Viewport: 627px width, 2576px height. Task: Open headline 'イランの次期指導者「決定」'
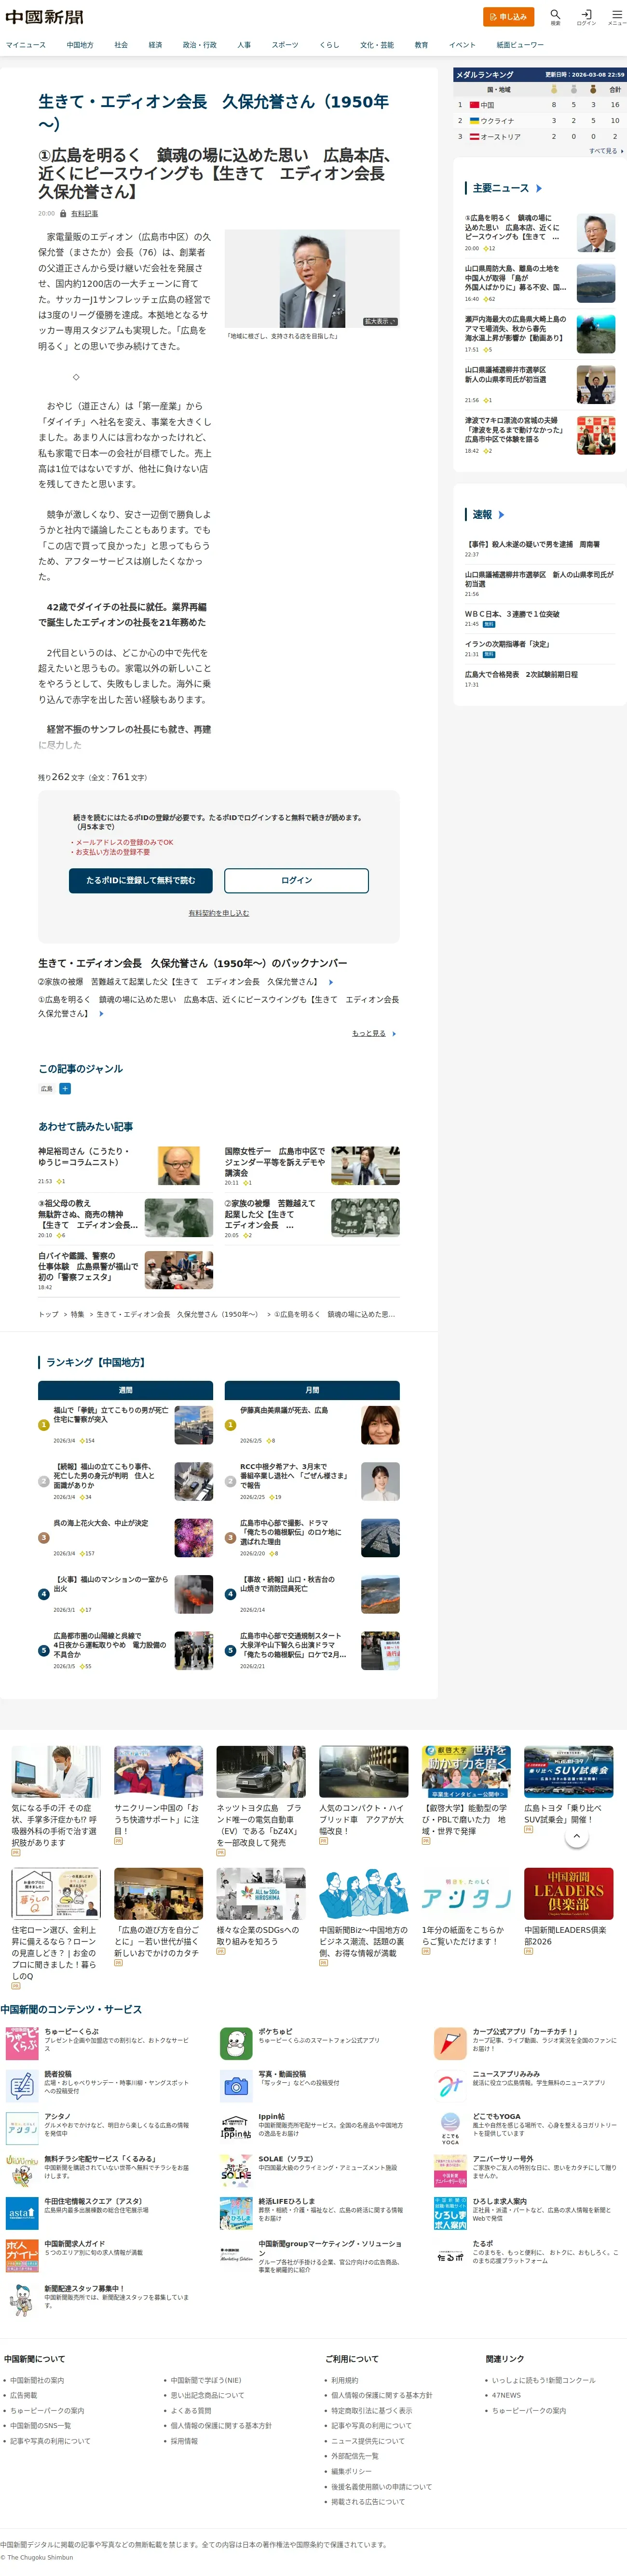tap(507, 644)
